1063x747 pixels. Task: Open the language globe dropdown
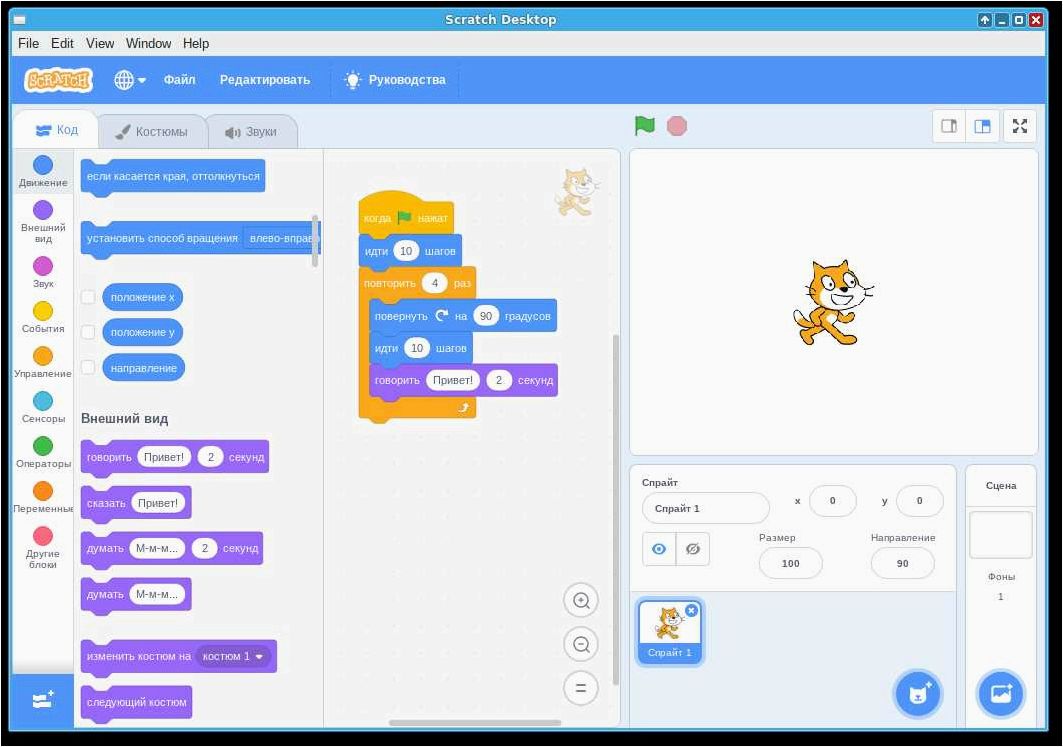pos(129,80)
